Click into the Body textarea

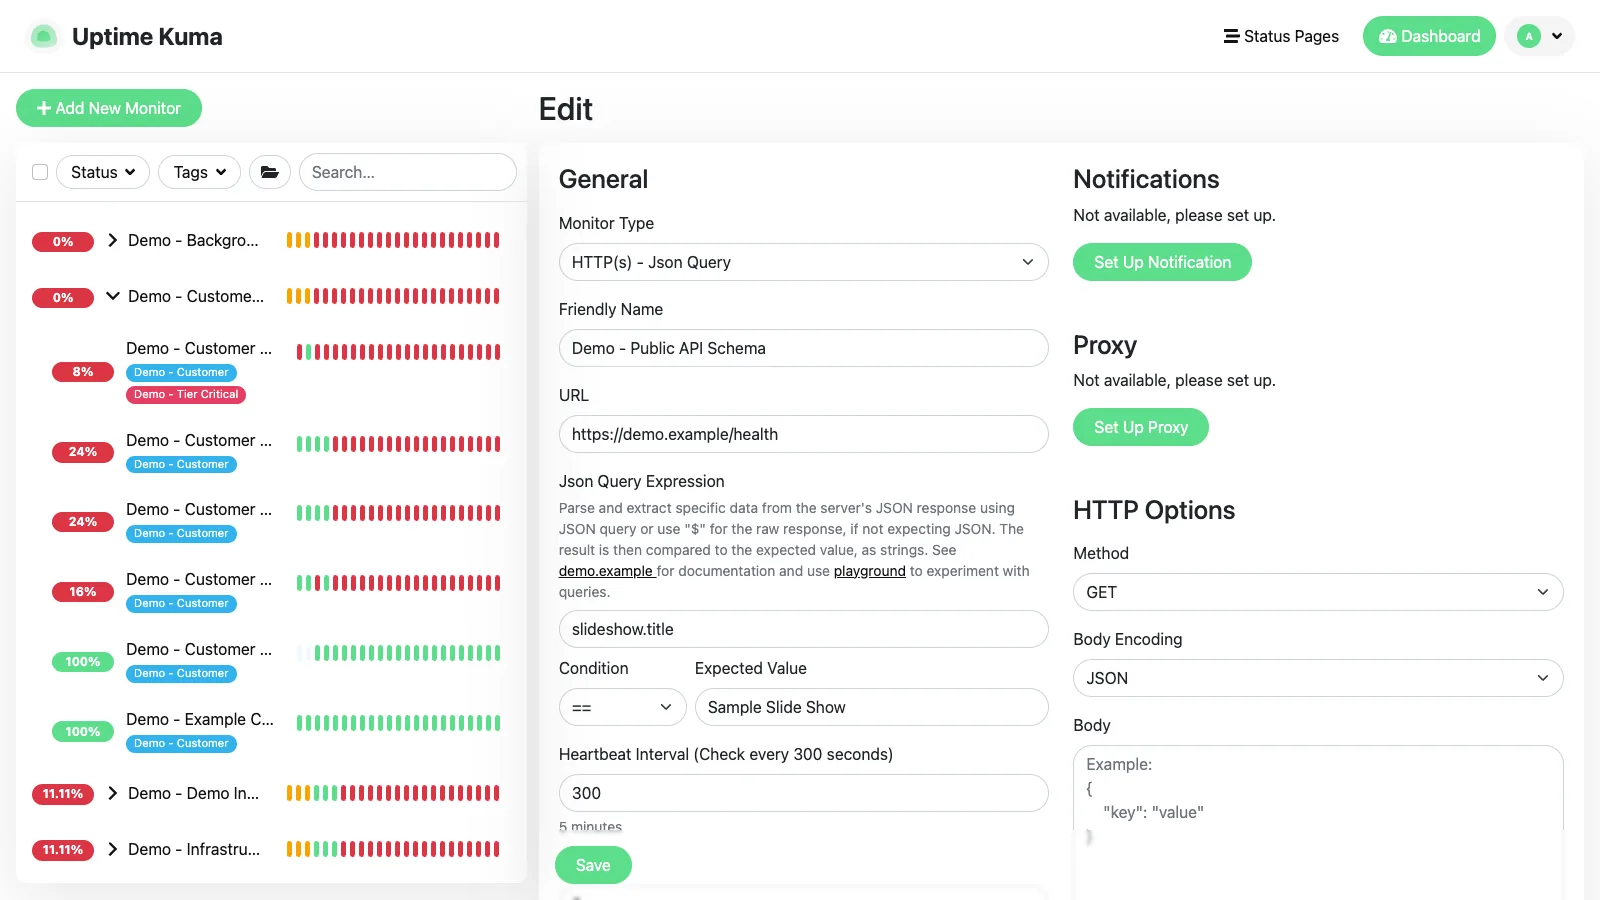coord(1318,822)
